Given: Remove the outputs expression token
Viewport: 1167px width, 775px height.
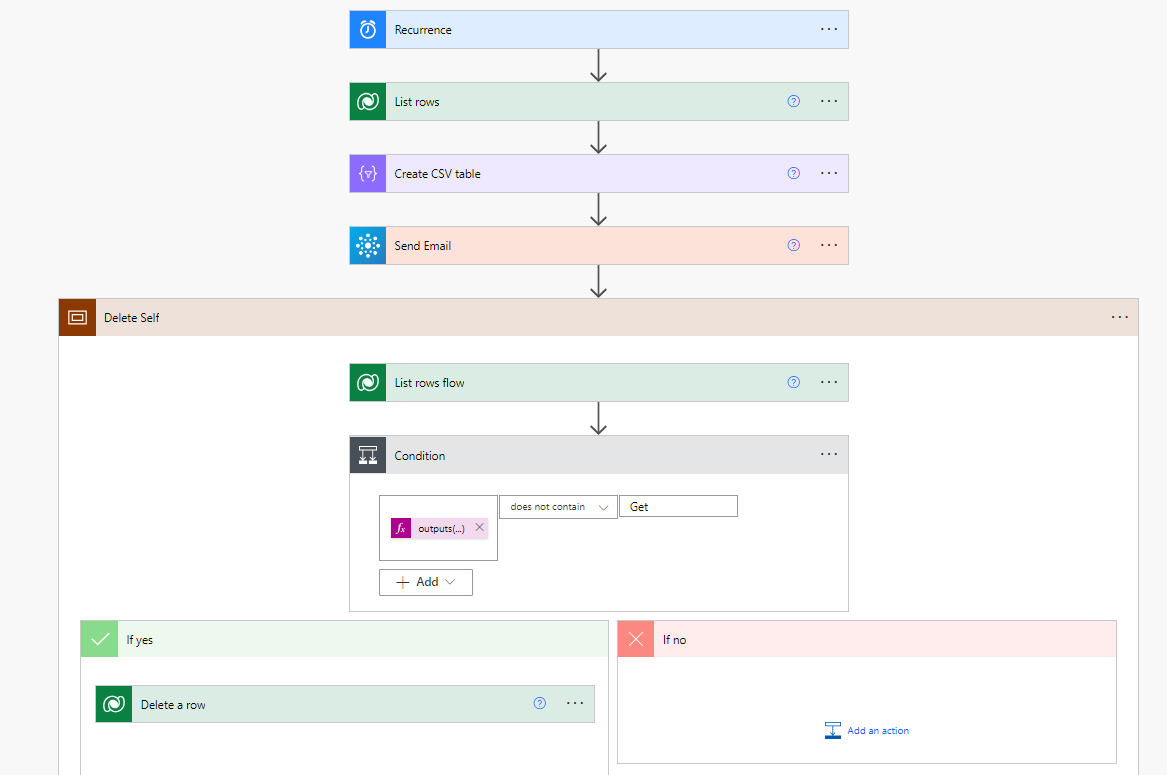Looking at the screenshot, I should (479, 527).
